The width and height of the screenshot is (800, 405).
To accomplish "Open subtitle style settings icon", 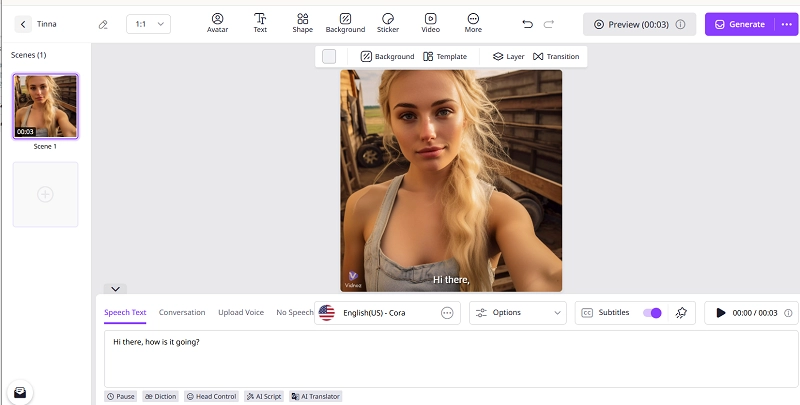I will [681, 313].
